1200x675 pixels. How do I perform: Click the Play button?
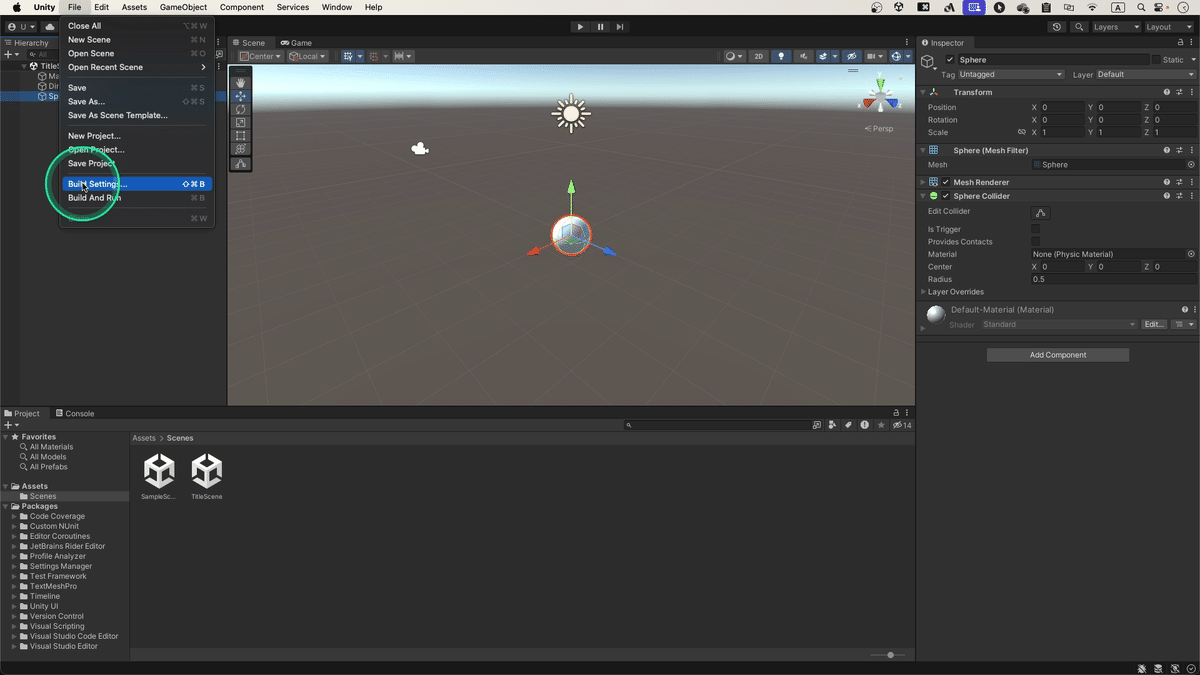pyautogui.click(x=580, y=27)
